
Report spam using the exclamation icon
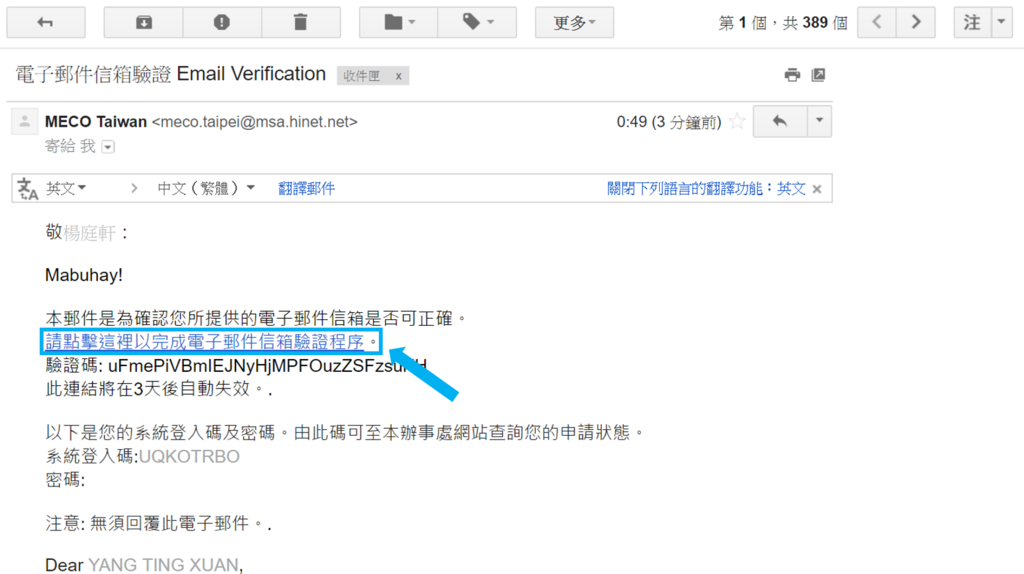pyautogui.click(x=222, y=22)
